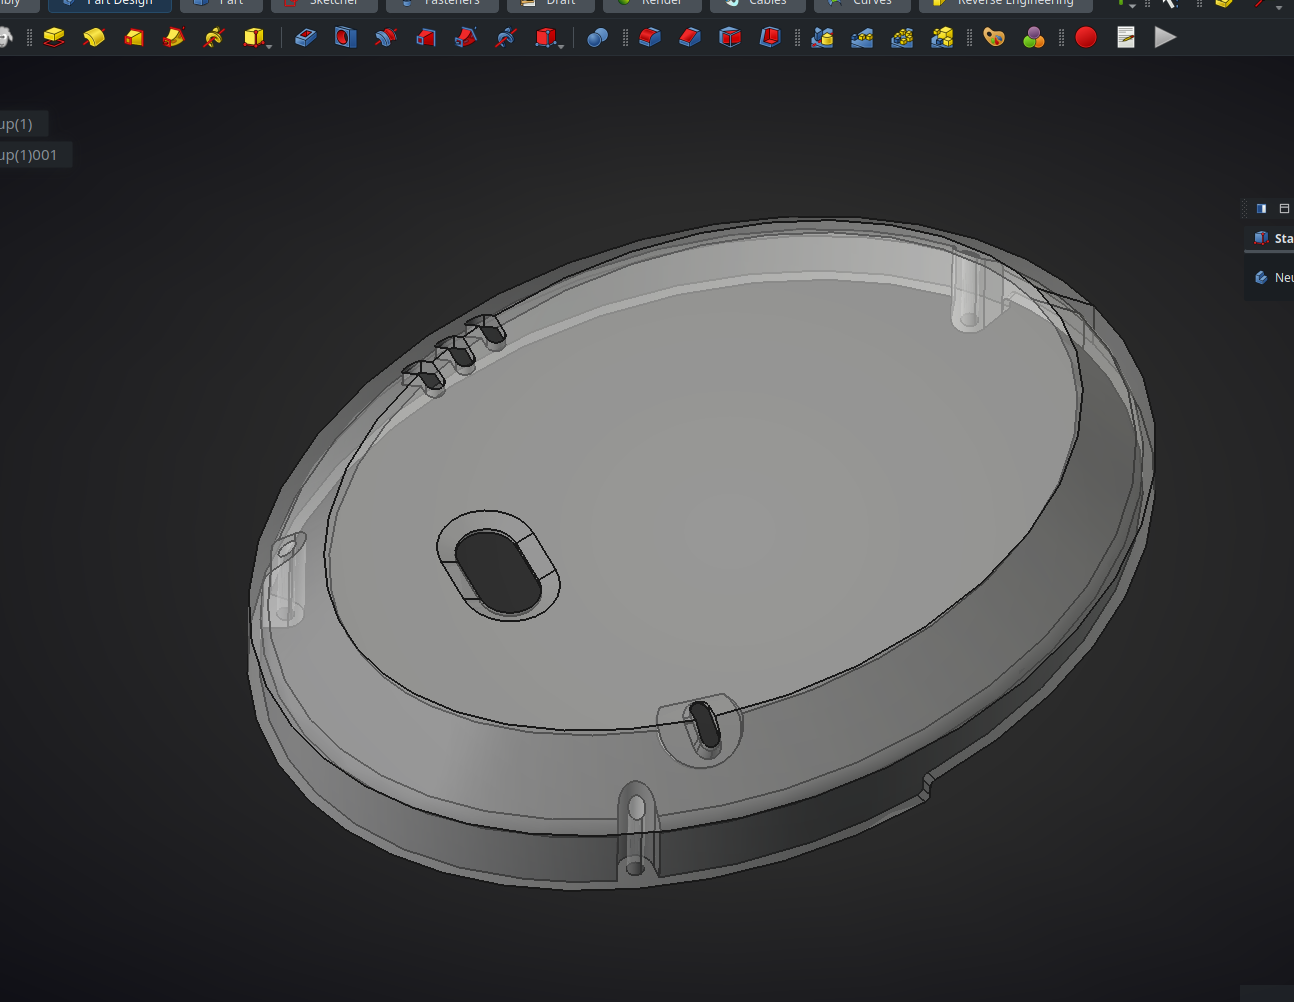Select the Linear Pattern tool

pyautogui.click(x=862, y=38)
